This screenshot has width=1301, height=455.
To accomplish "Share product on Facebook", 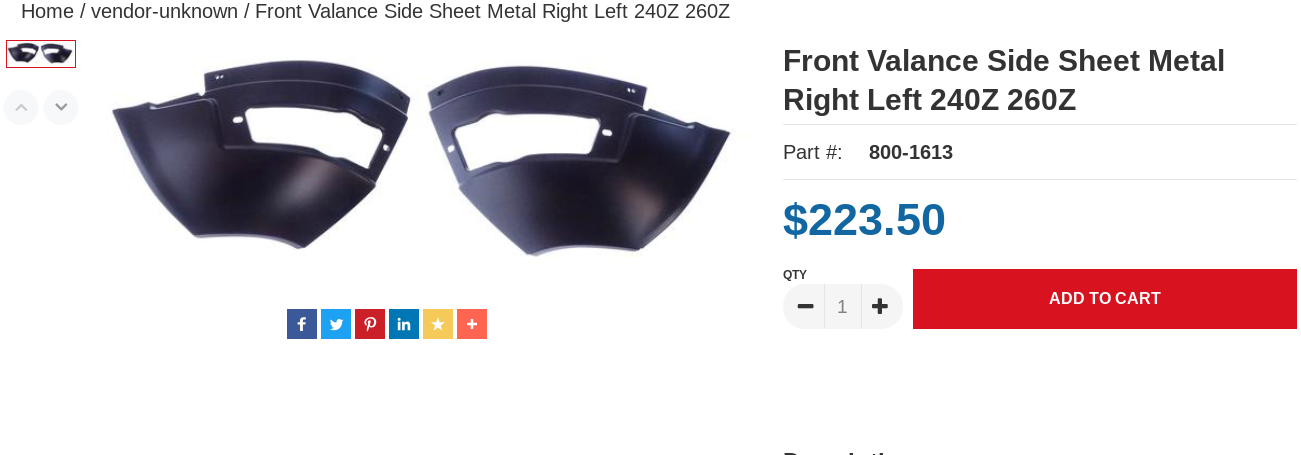I will point(302,324).
